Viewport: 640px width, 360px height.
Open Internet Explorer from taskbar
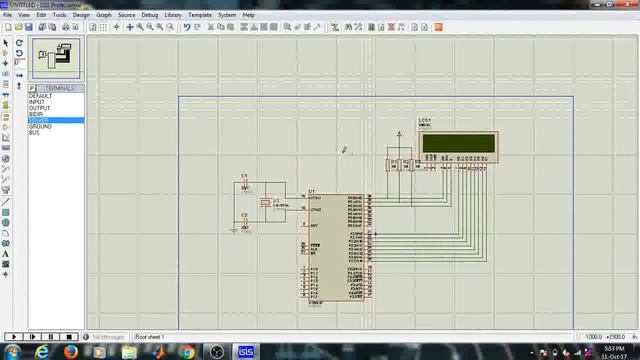(x=42, y=351)
